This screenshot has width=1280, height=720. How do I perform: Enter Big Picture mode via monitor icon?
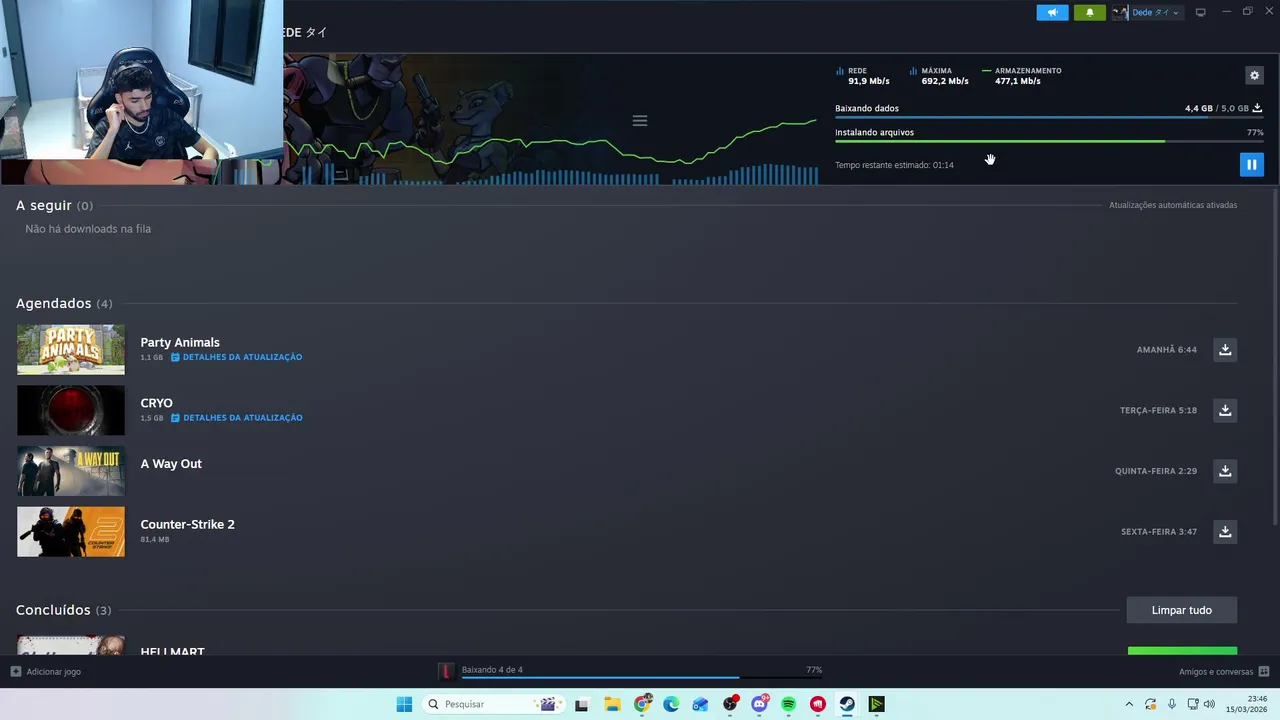coord(1200,12)
